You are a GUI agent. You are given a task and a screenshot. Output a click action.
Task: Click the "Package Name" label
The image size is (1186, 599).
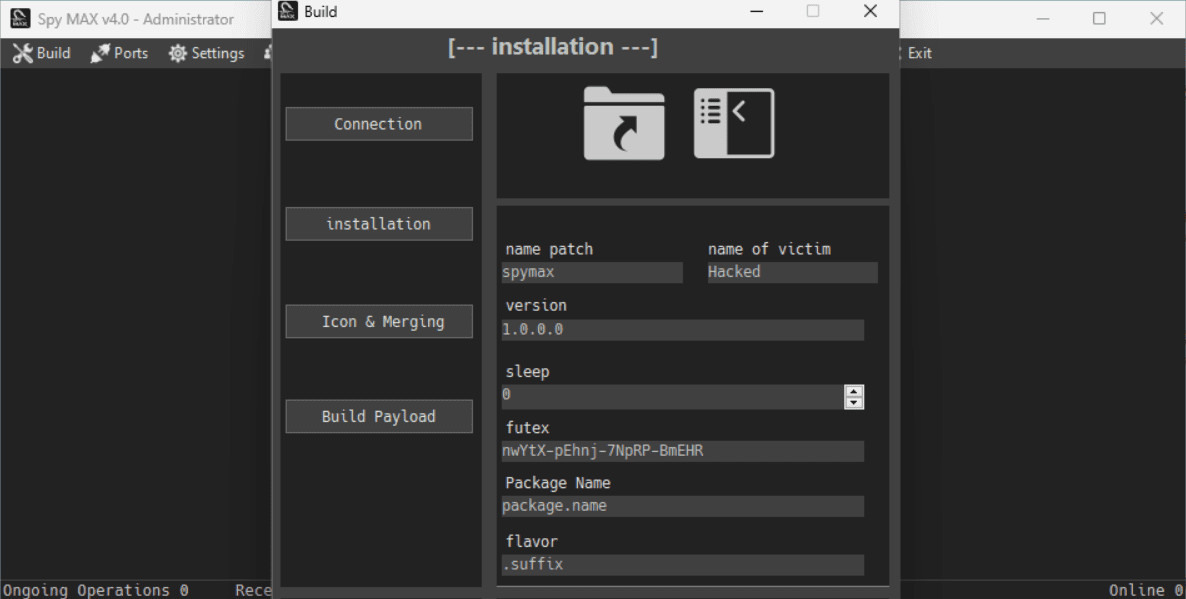point(557,483)
